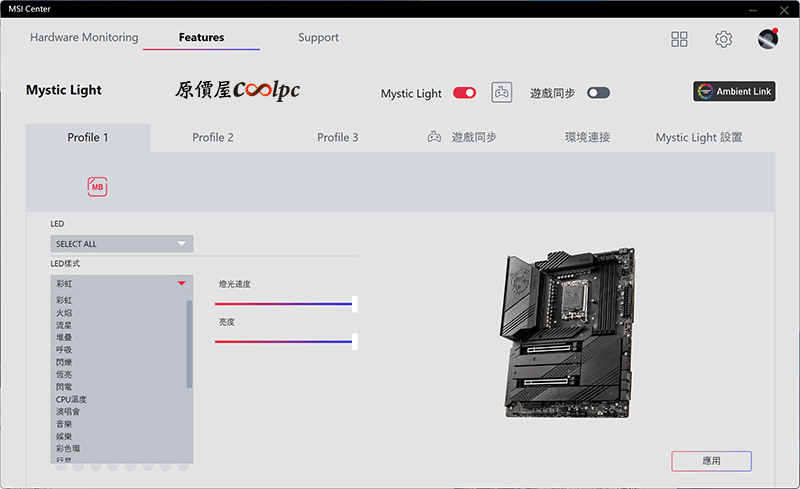Open the settings gear
The width and height of the screenshot is (800, 489).
[x=723, y=39]
